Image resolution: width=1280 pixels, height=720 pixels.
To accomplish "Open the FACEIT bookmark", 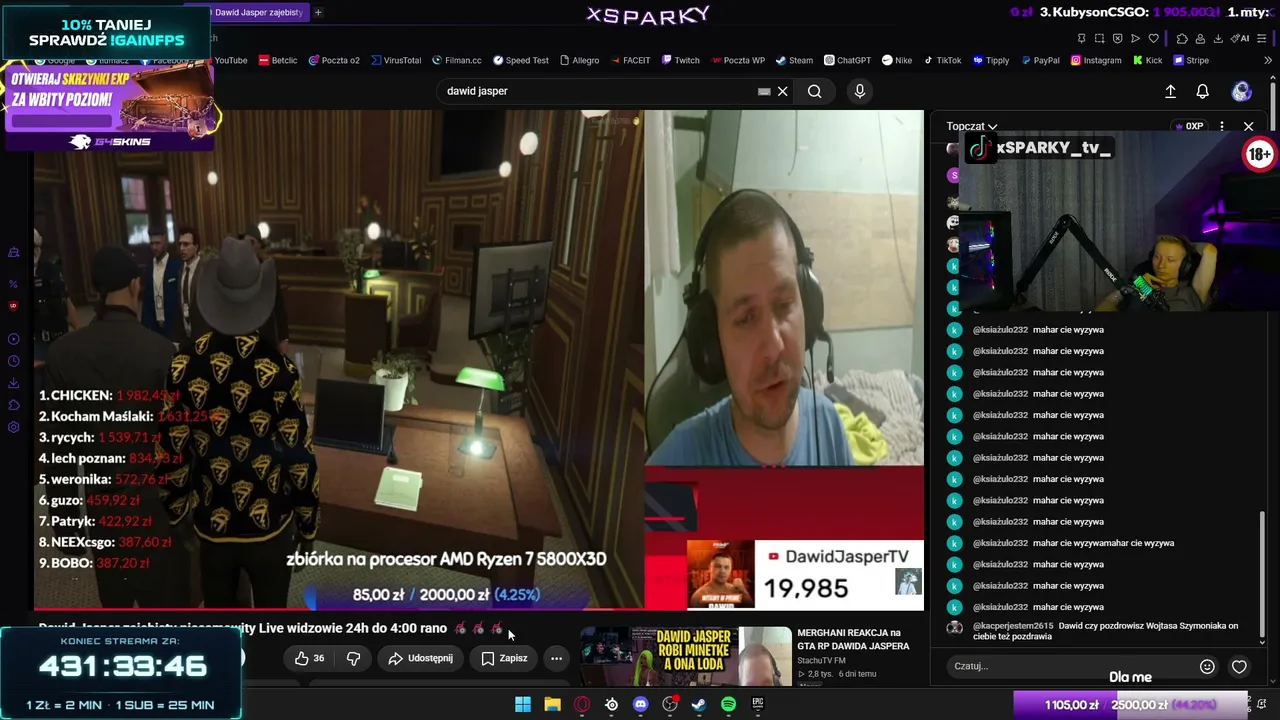I will [x=630, y=60].
